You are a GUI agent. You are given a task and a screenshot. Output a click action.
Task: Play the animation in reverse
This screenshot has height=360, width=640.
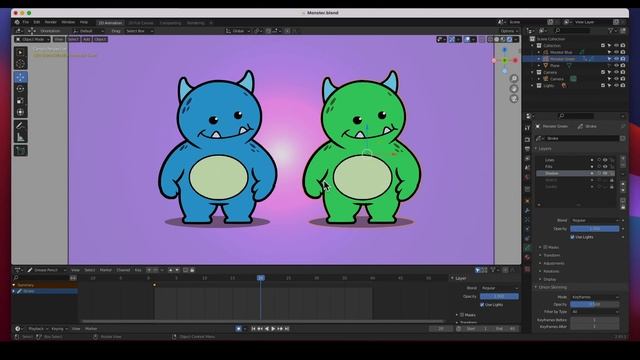coord(267,329)
